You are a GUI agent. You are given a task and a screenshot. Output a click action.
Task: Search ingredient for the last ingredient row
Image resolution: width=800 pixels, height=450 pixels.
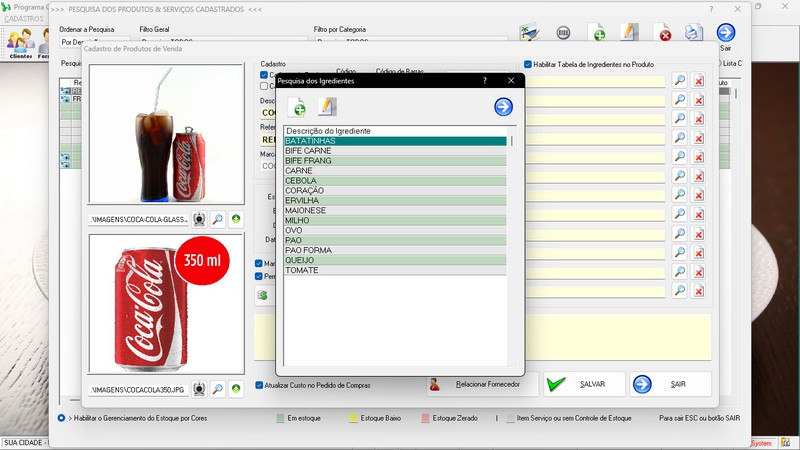pos(679,290)
